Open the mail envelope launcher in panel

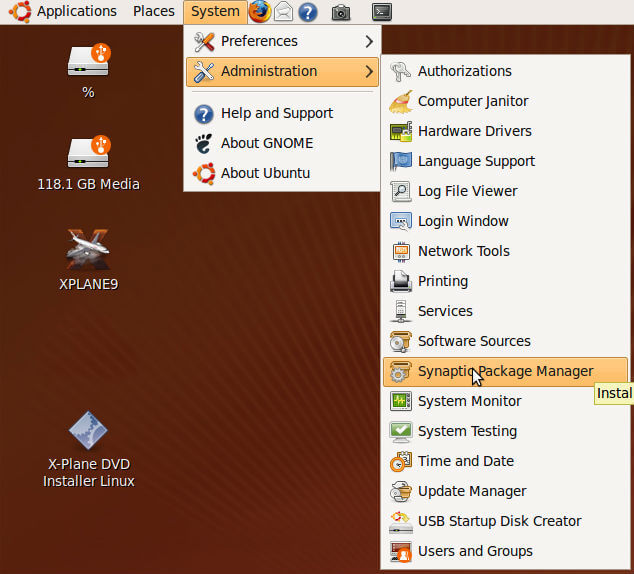pyautogui.click(x=283, y=12)
